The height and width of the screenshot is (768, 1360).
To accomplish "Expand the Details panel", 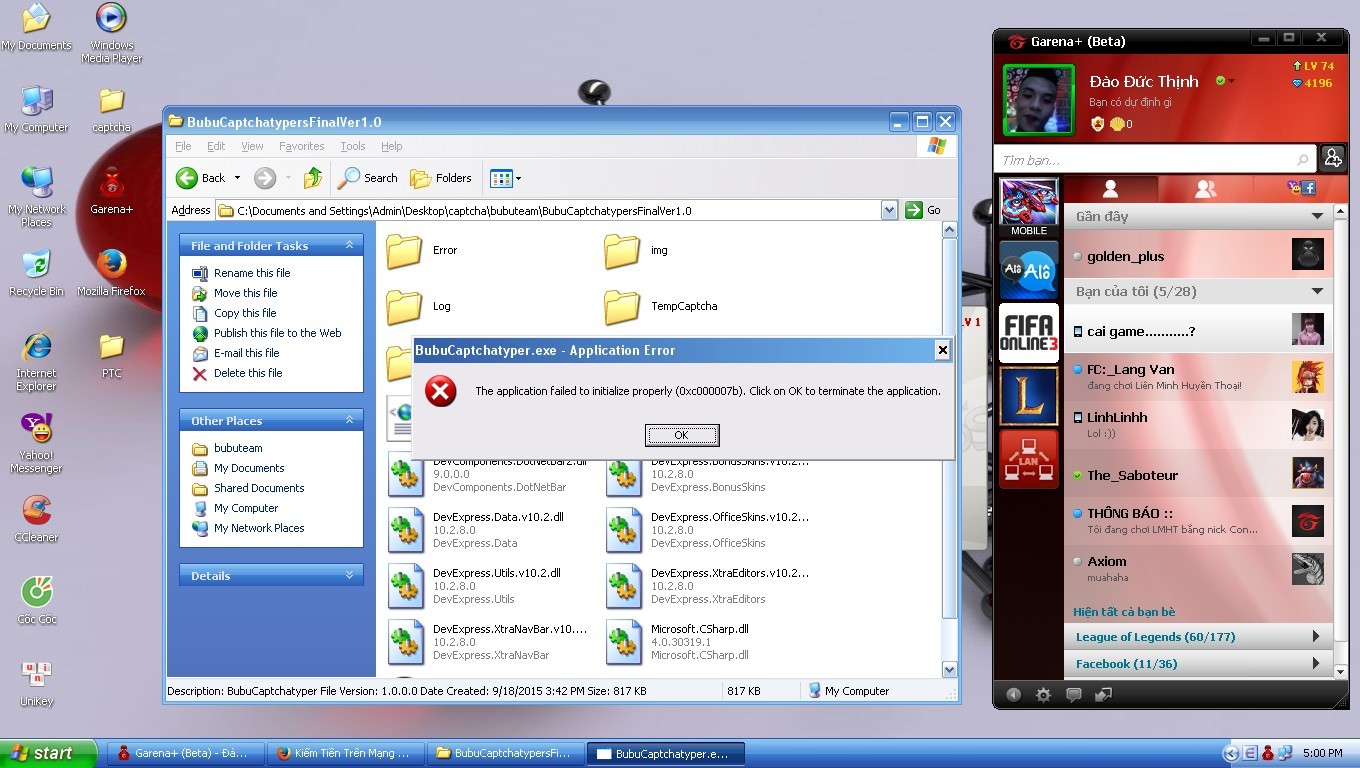I will pyautogui.click(x=349, y=575).
